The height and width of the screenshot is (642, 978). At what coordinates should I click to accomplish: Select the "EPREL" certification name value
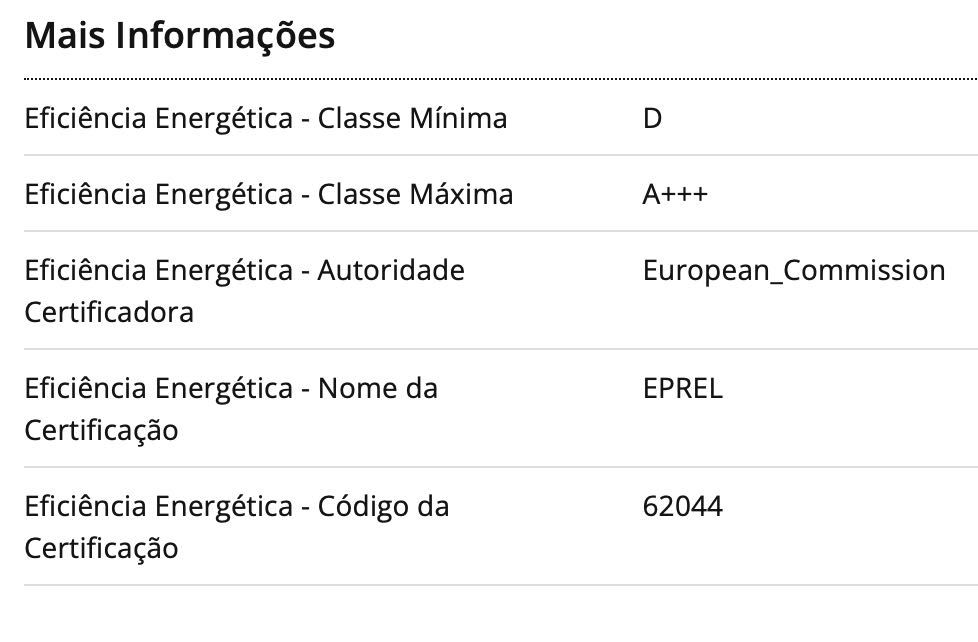(x=682, y=388)
